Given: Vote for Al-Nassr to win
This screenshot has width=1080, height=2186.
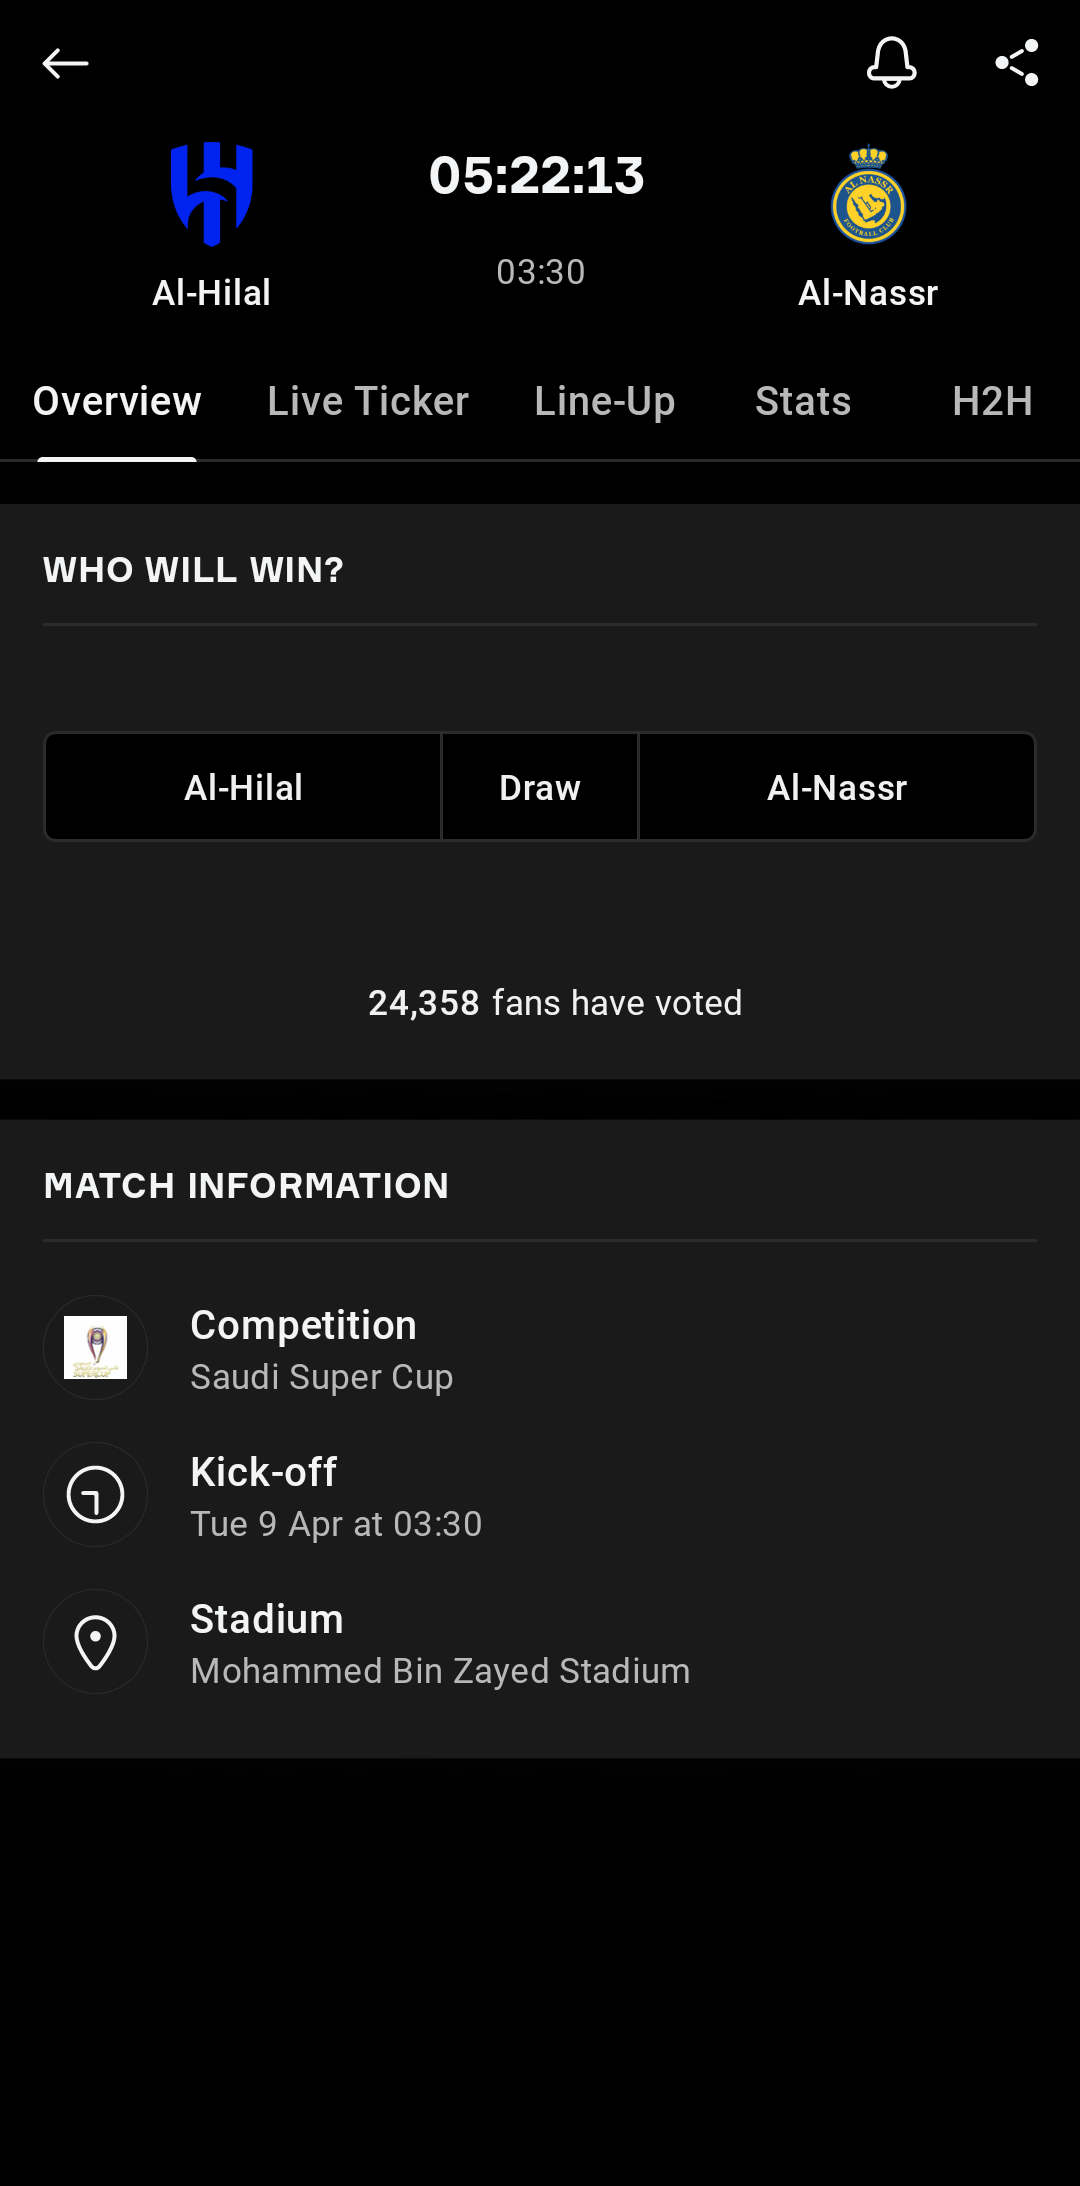Looking at the screenshot, I should 837,788.
